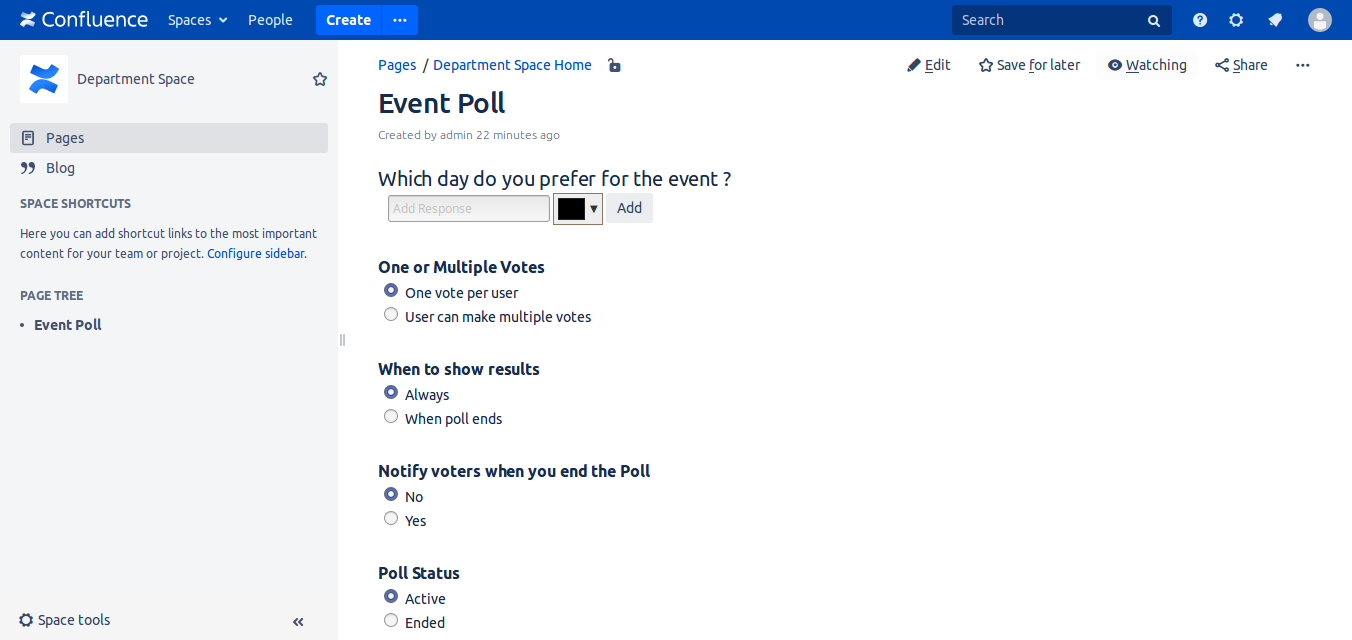This screenshot has height=640, width=1352.
Task: Click the help question mark icon
Action: (x=1200, y=20)
